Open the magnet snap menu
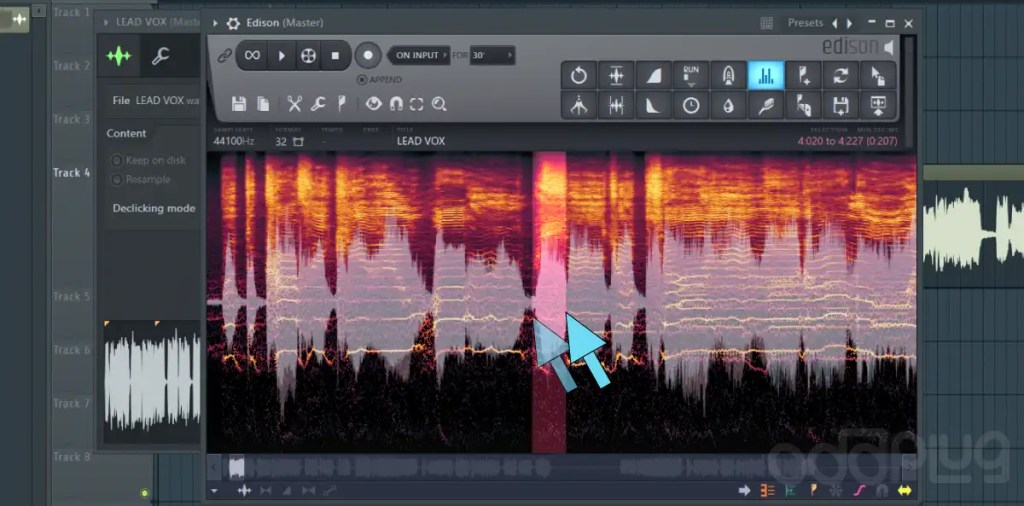 click(x=396, y=104)
